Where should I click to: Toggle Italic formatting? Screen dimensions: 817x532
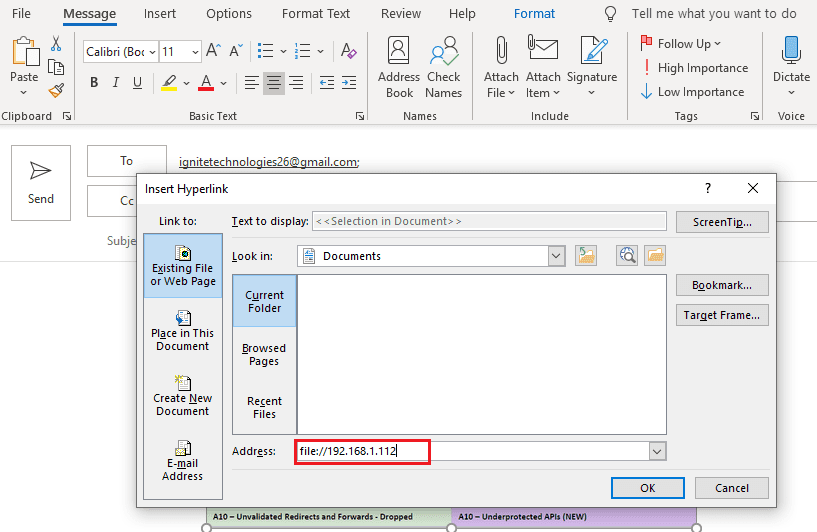click(116, 82)
